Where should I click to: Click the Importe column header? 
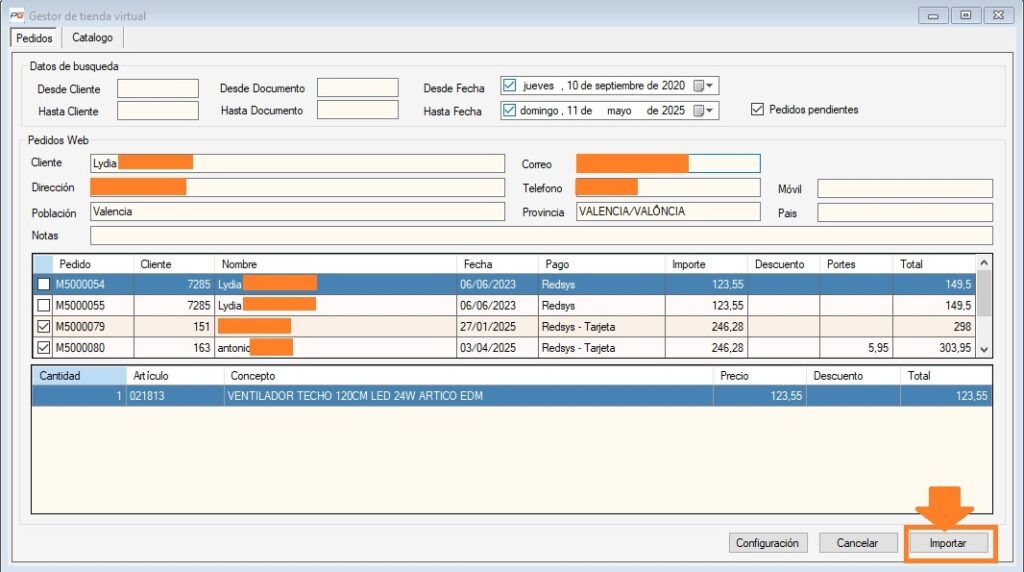point(706,264)
